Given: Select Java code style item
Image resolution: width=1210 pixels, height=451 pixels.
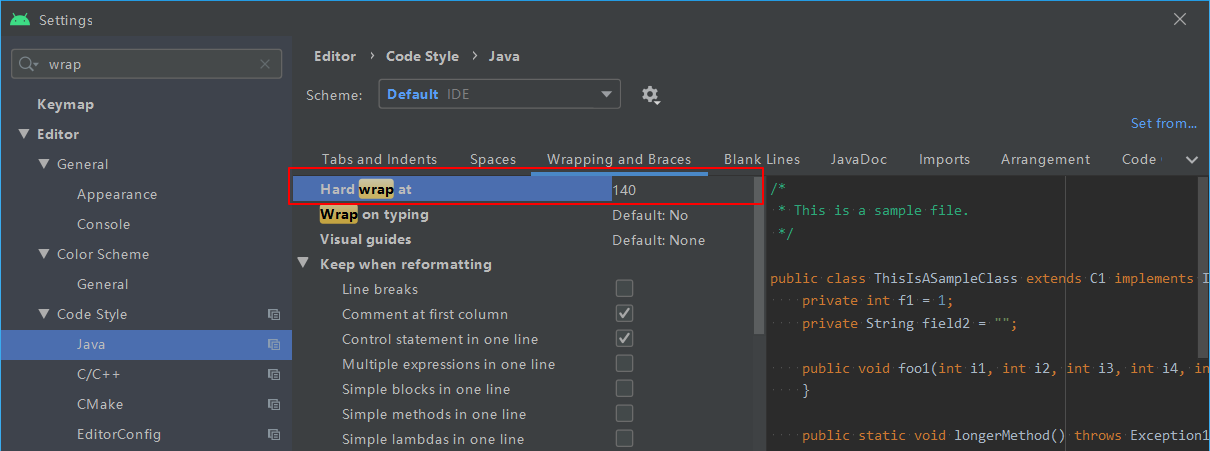Looking at the screenshot, I should (x=146, y=344).
